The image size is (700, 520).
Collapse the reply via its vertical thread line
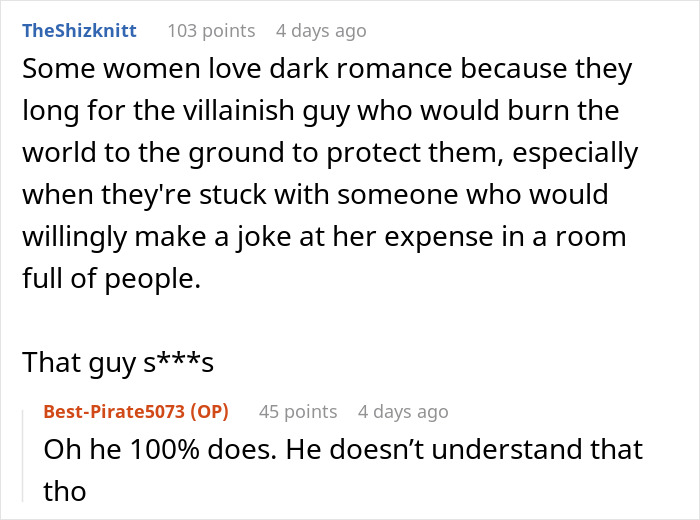pos(28,458)
